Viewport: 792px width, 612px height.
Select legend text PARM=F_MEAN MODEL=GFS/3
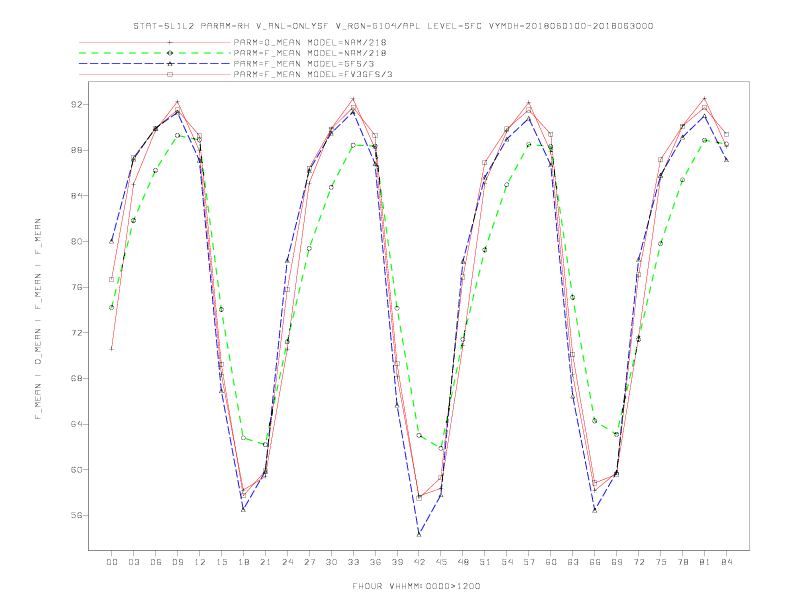(304, 64)
